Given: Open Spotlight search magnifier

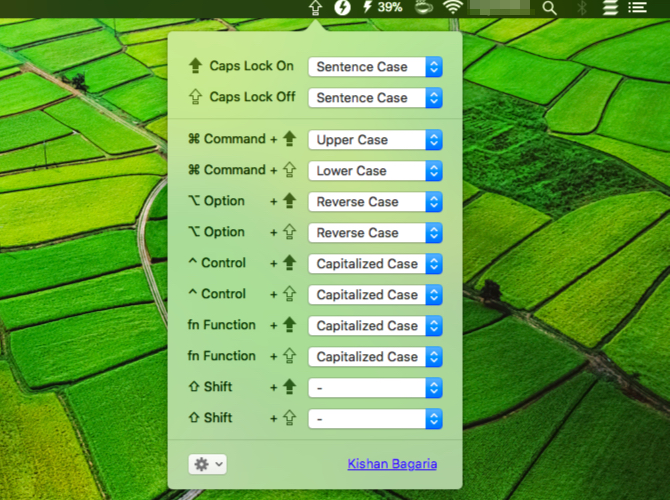Looking at the screenshot, I should tap(550, 8).
